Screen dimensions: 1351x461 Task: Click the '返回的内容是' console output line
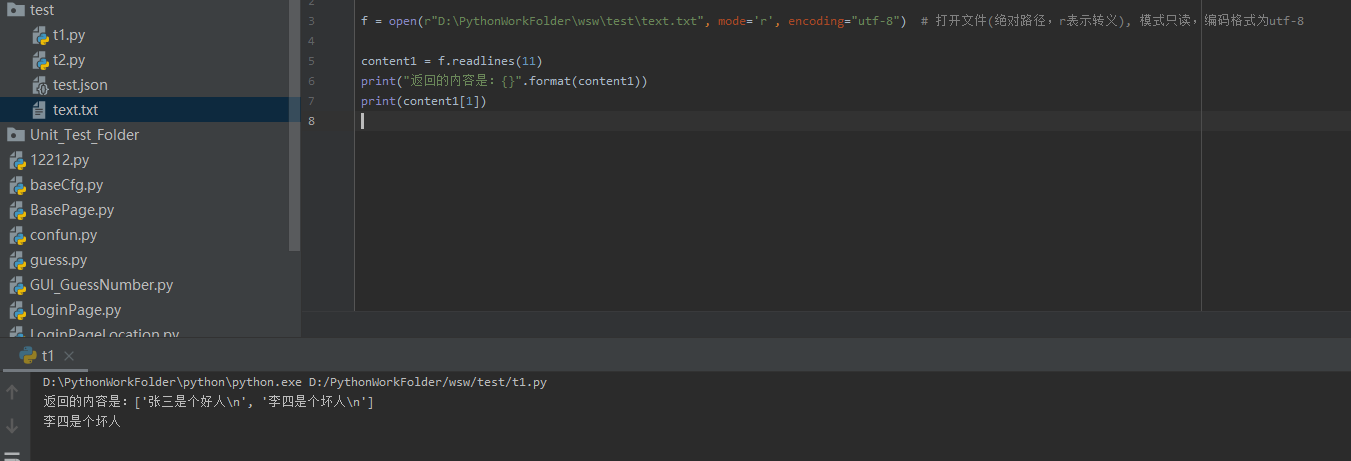click(x=209, y=402)
